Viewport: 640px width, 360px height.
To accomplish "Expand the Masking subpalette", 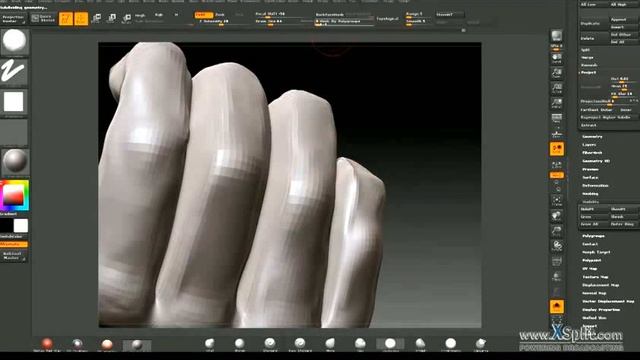I will coord(590,193).
